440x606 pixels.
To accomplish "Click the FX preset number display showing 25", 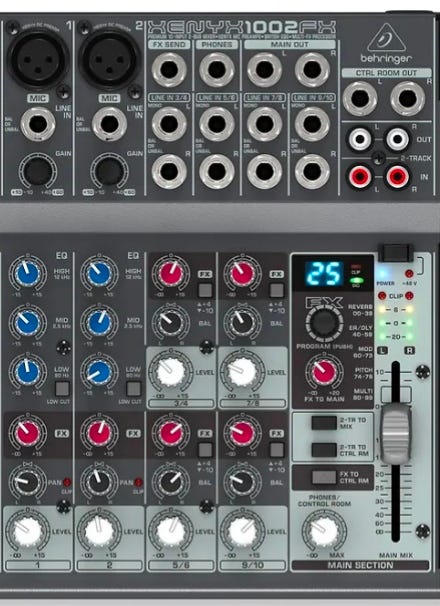I will tap(324, 274).
